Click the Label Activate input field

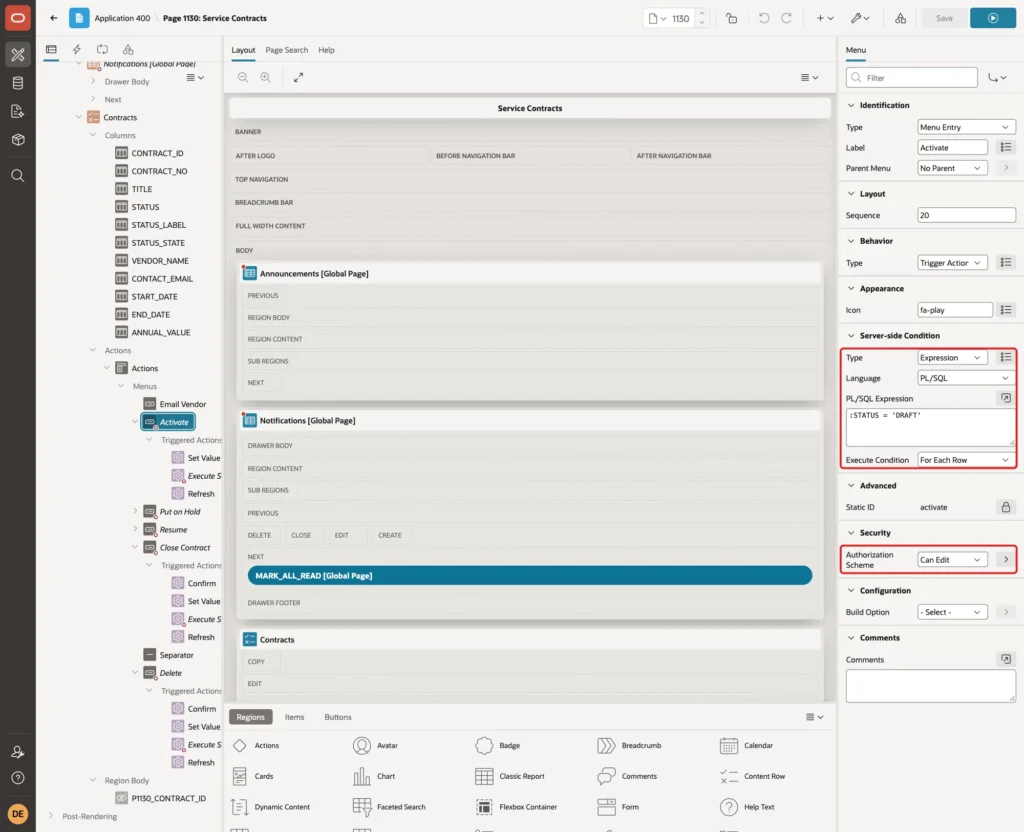(952, 148)
